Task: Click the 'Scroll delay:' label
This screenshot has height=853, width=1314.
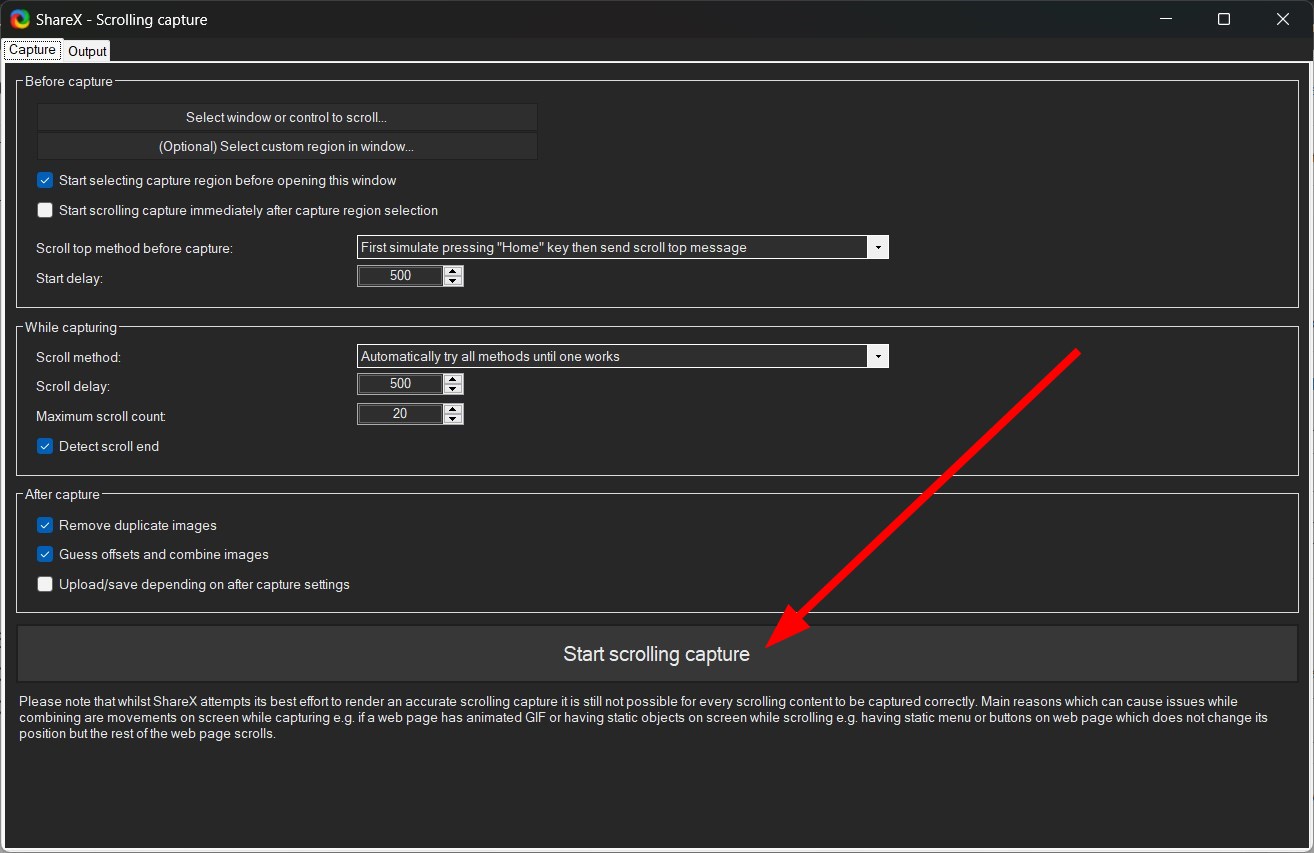Action: coord(73,386)
